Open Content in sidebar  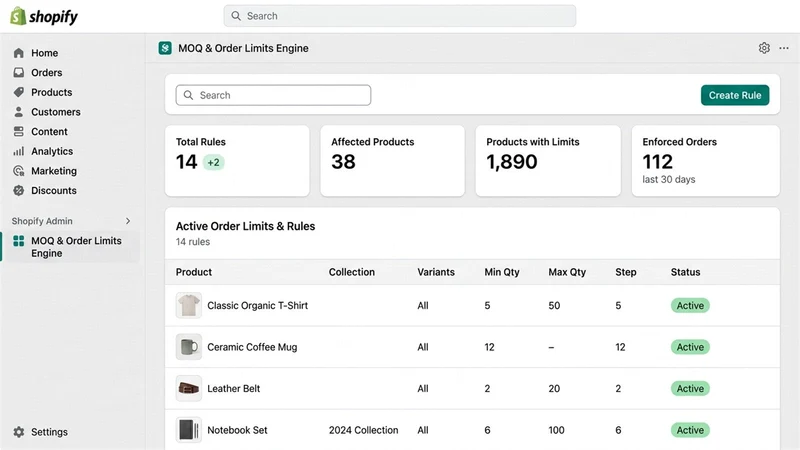coord(49,132)
